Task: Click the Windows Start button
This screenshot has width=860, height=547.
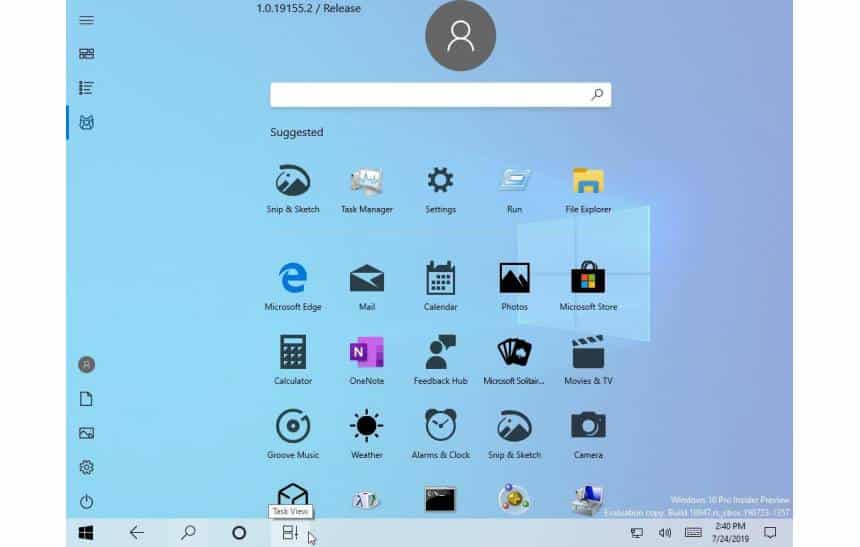Action: click(x=86, y=533)
